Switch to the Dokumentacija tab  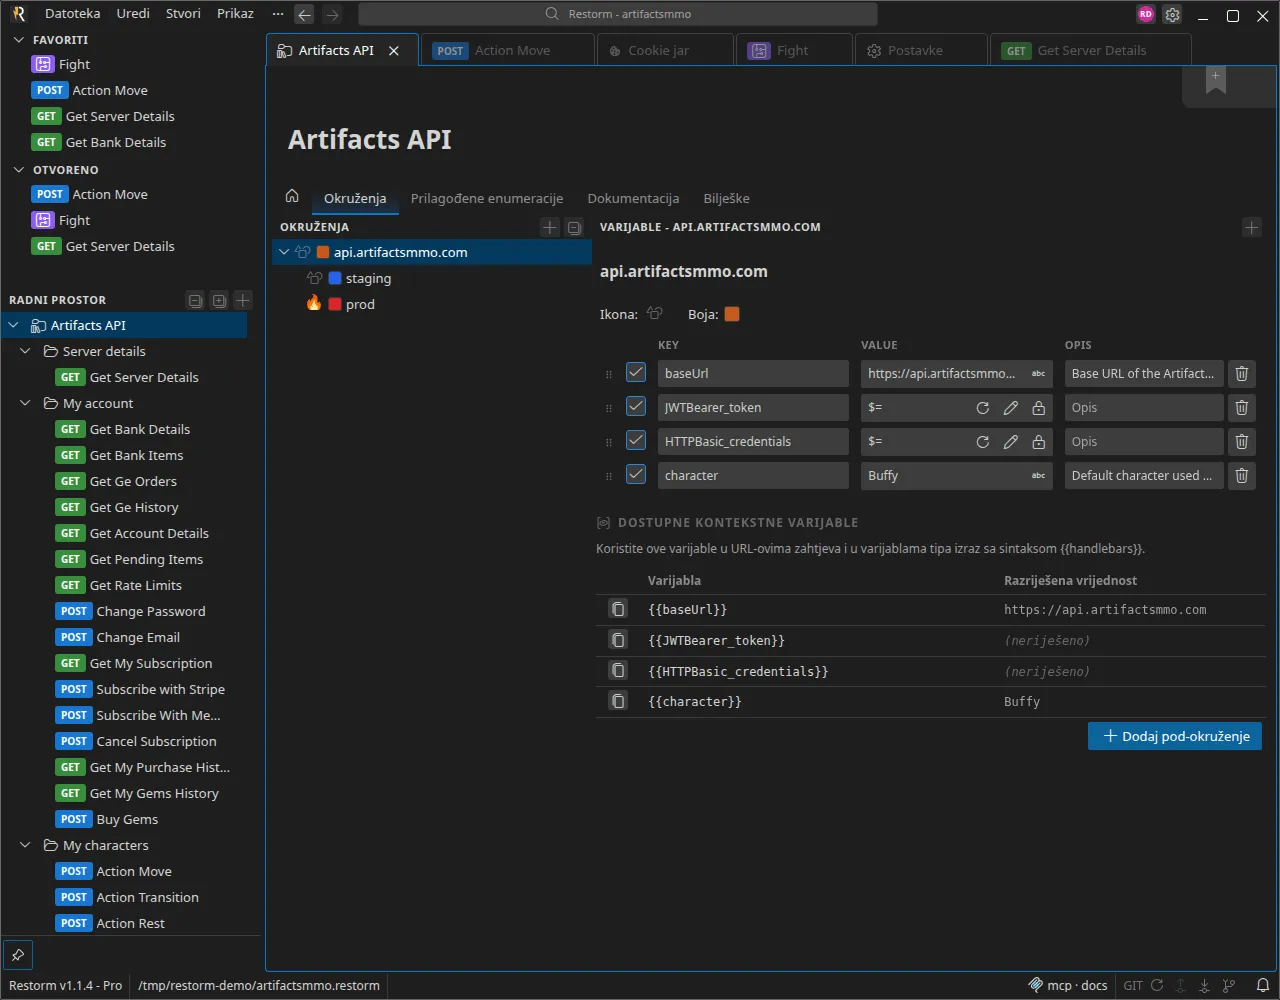(633, 198)
